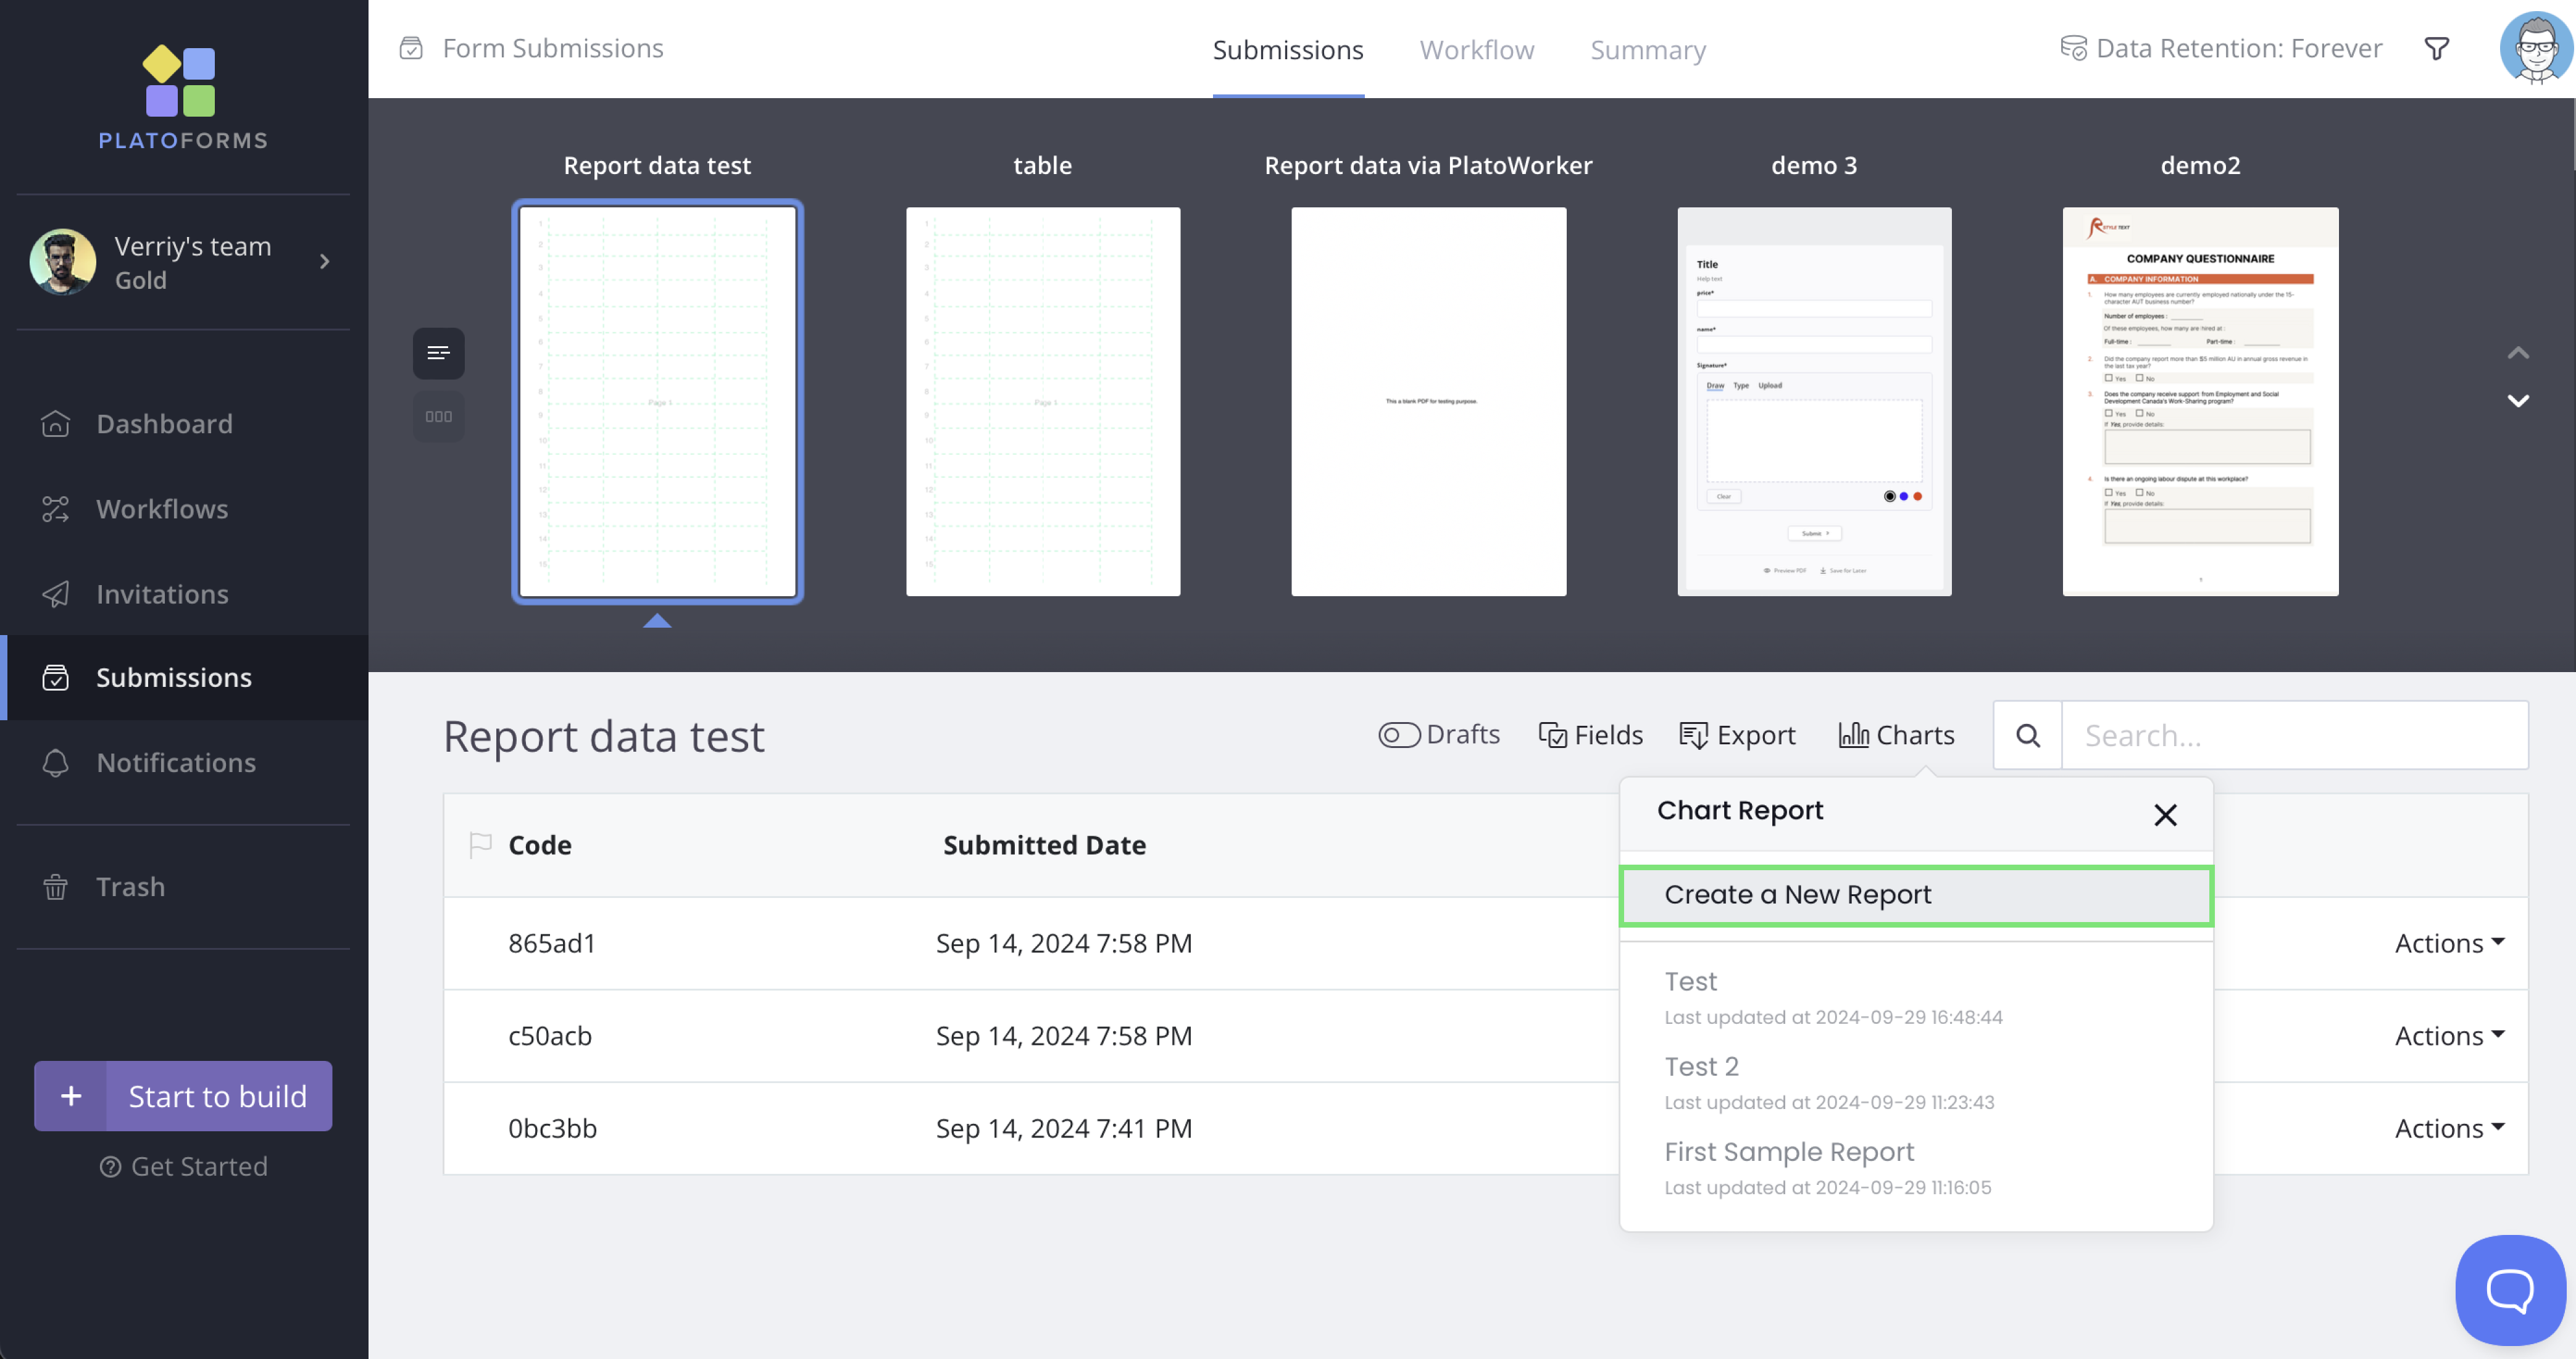Switch to the Workflow tab
Viewport: 2576px width, 1359px height.
[x=1476, y=50]
